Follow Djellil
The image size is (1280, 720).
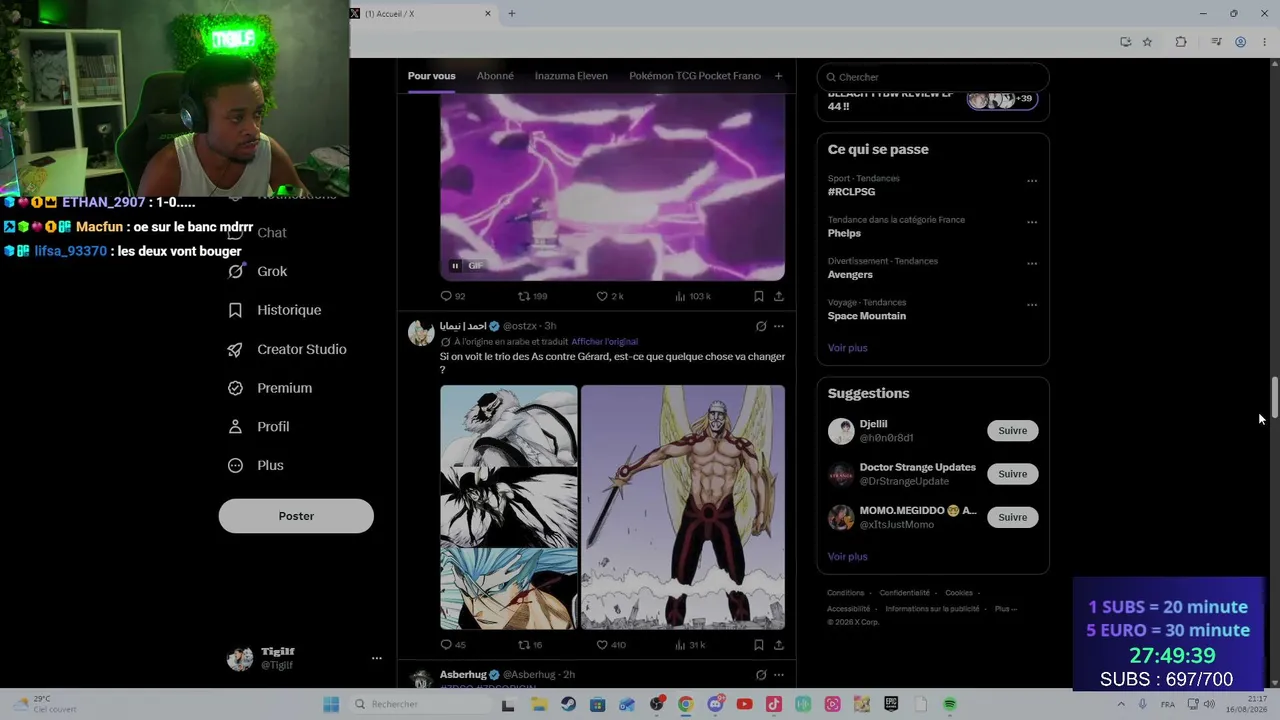coord(1012,431)
